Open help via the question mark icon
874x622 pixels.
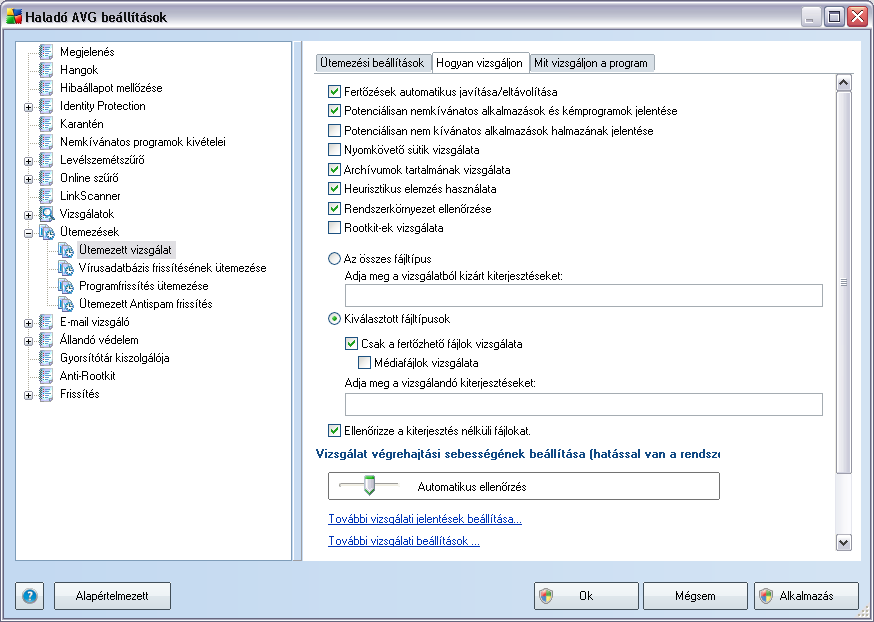30,596
